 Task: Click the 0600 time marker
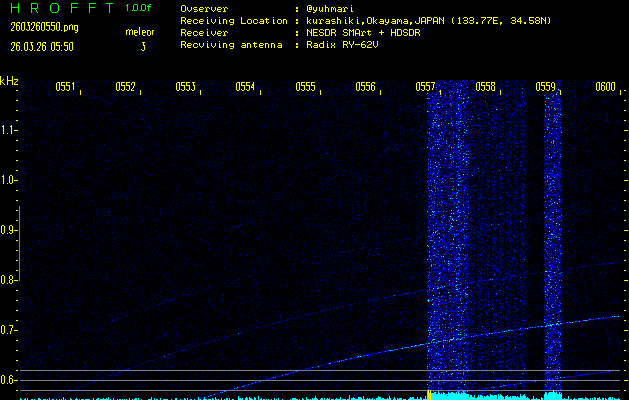click(605, 87)
